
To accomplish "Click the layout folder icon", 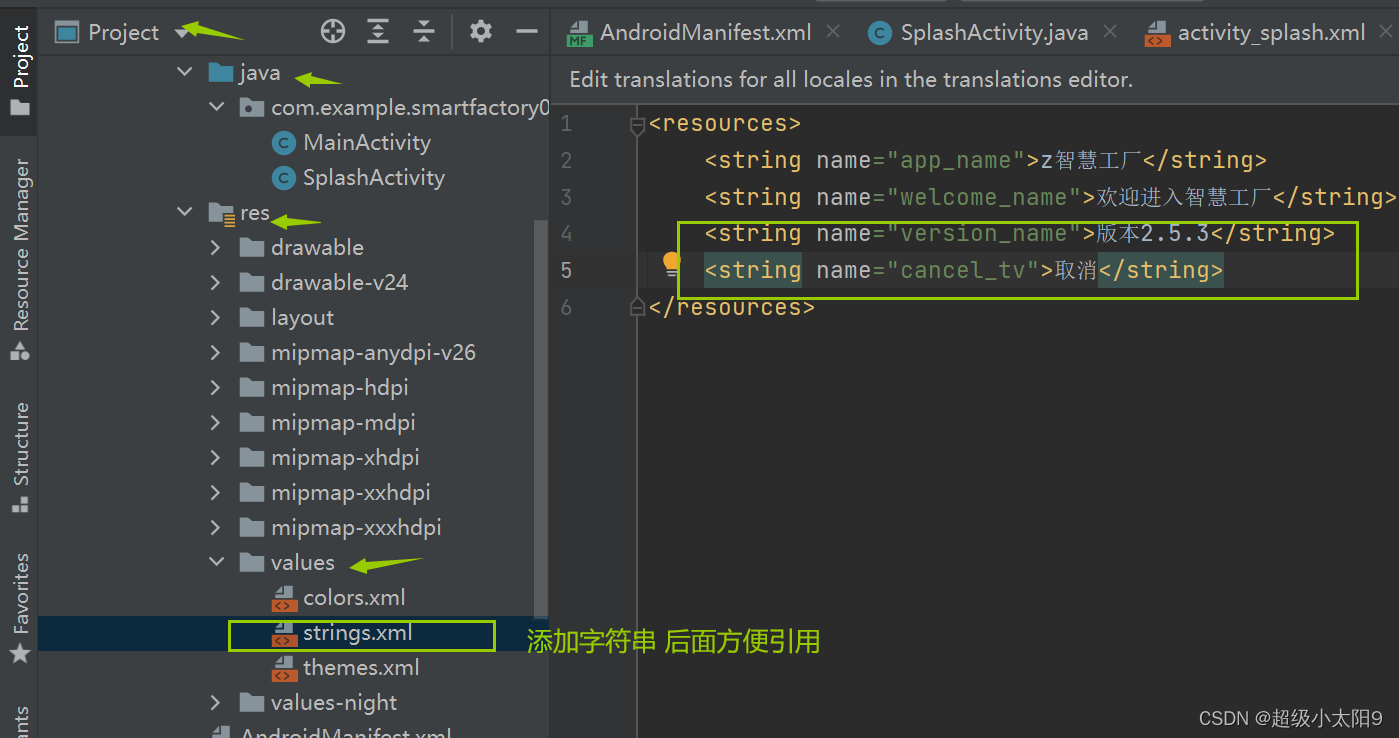I will tap(253, 317).
